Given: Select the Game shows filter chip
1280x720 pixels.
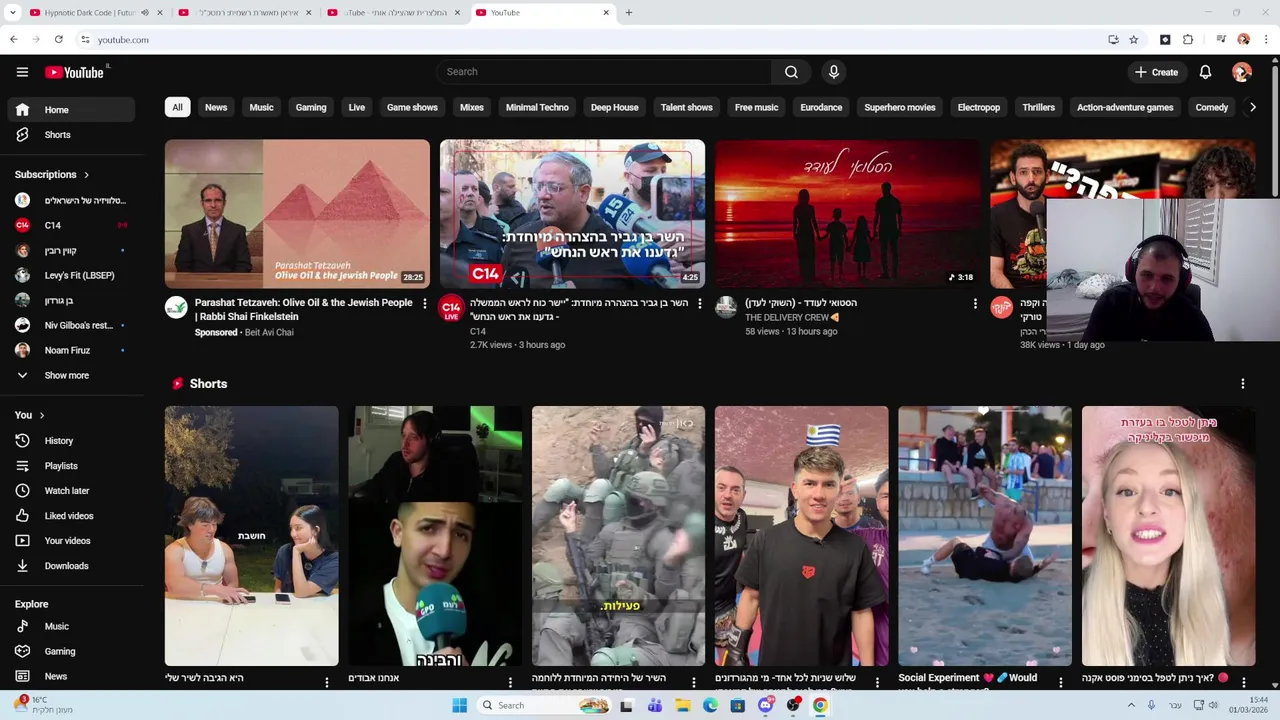Looking at the screenshot, I should [412, 108].
